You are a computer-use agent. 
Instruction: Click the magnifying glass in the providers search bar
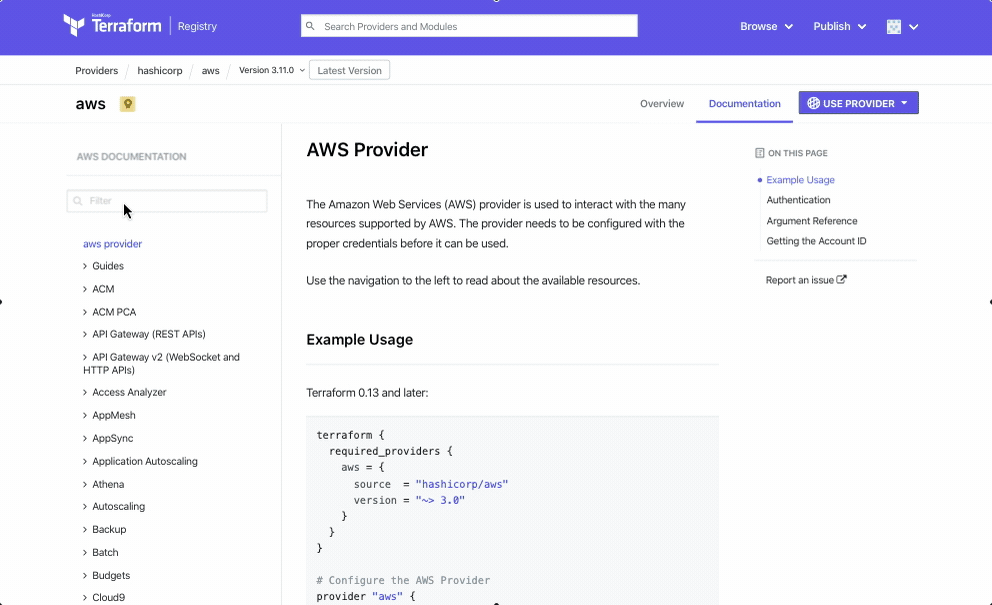311,25
